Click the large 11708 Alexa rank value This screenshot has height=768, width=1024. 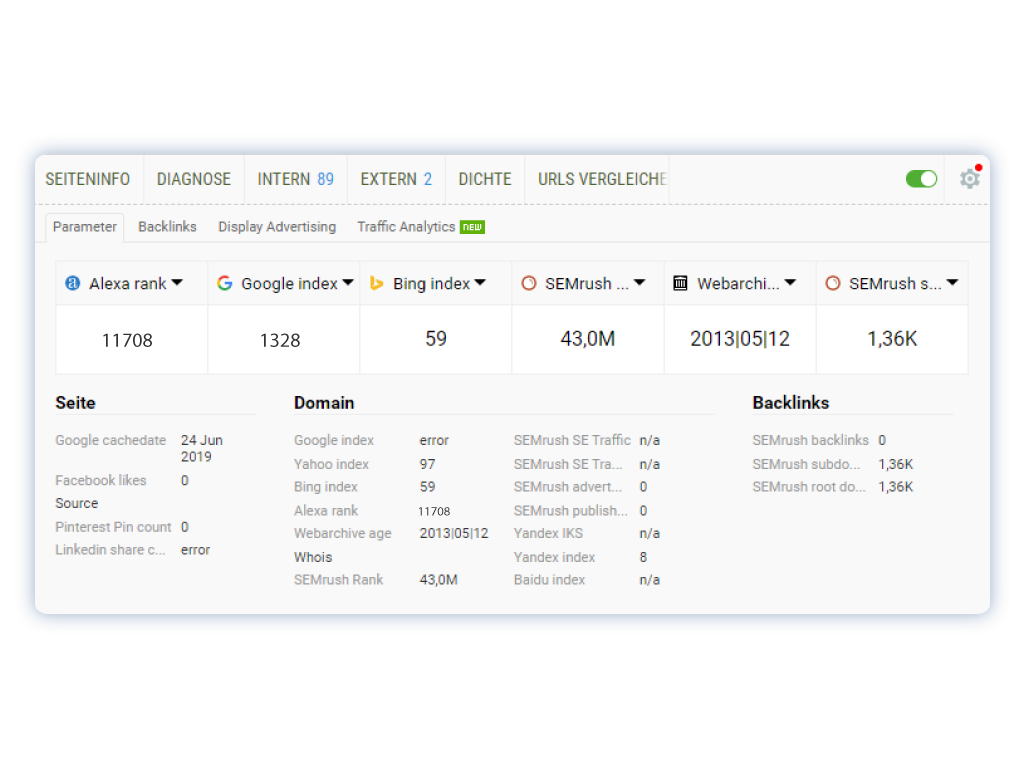point(127,340)
